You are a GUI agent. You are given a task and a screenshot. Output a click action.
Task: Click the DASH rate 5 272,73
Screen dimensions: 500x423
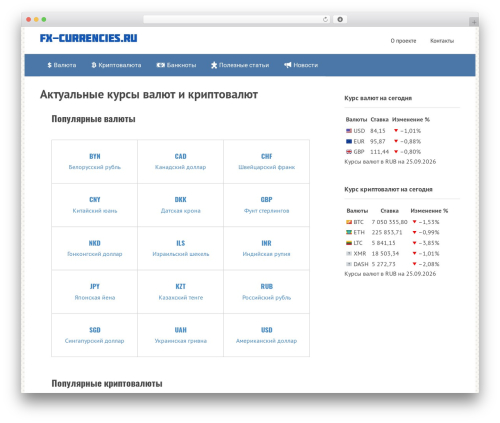click(384, 264)
